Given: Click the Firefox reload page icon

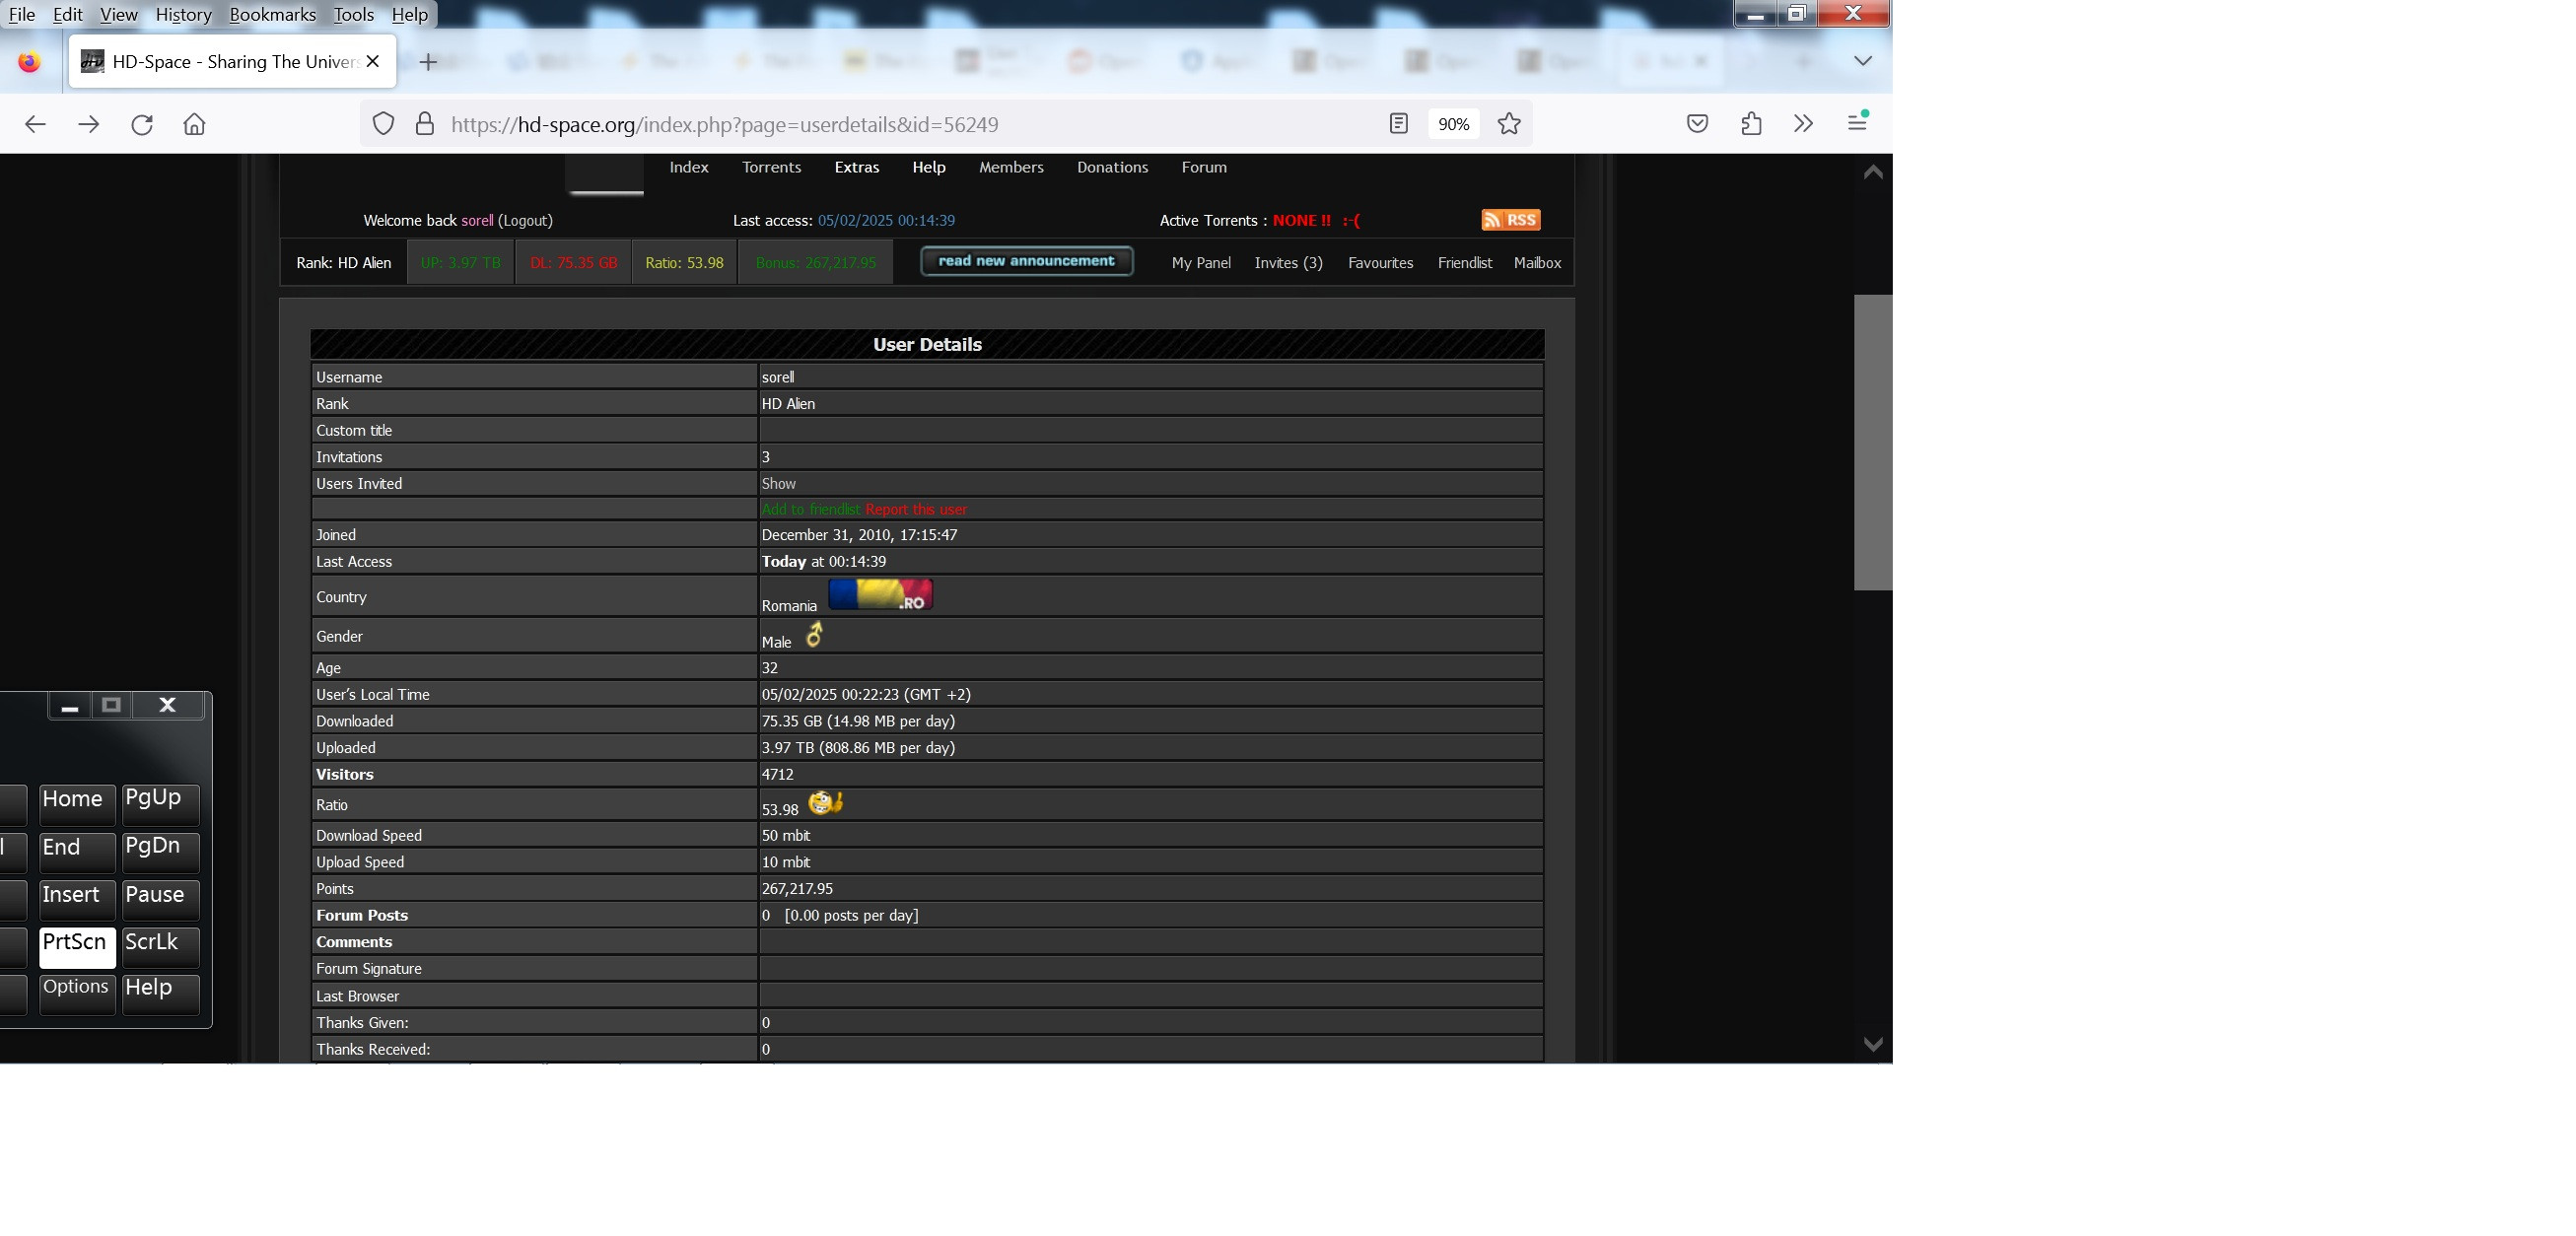Looking at the screenshot, I should pos(142,124).
